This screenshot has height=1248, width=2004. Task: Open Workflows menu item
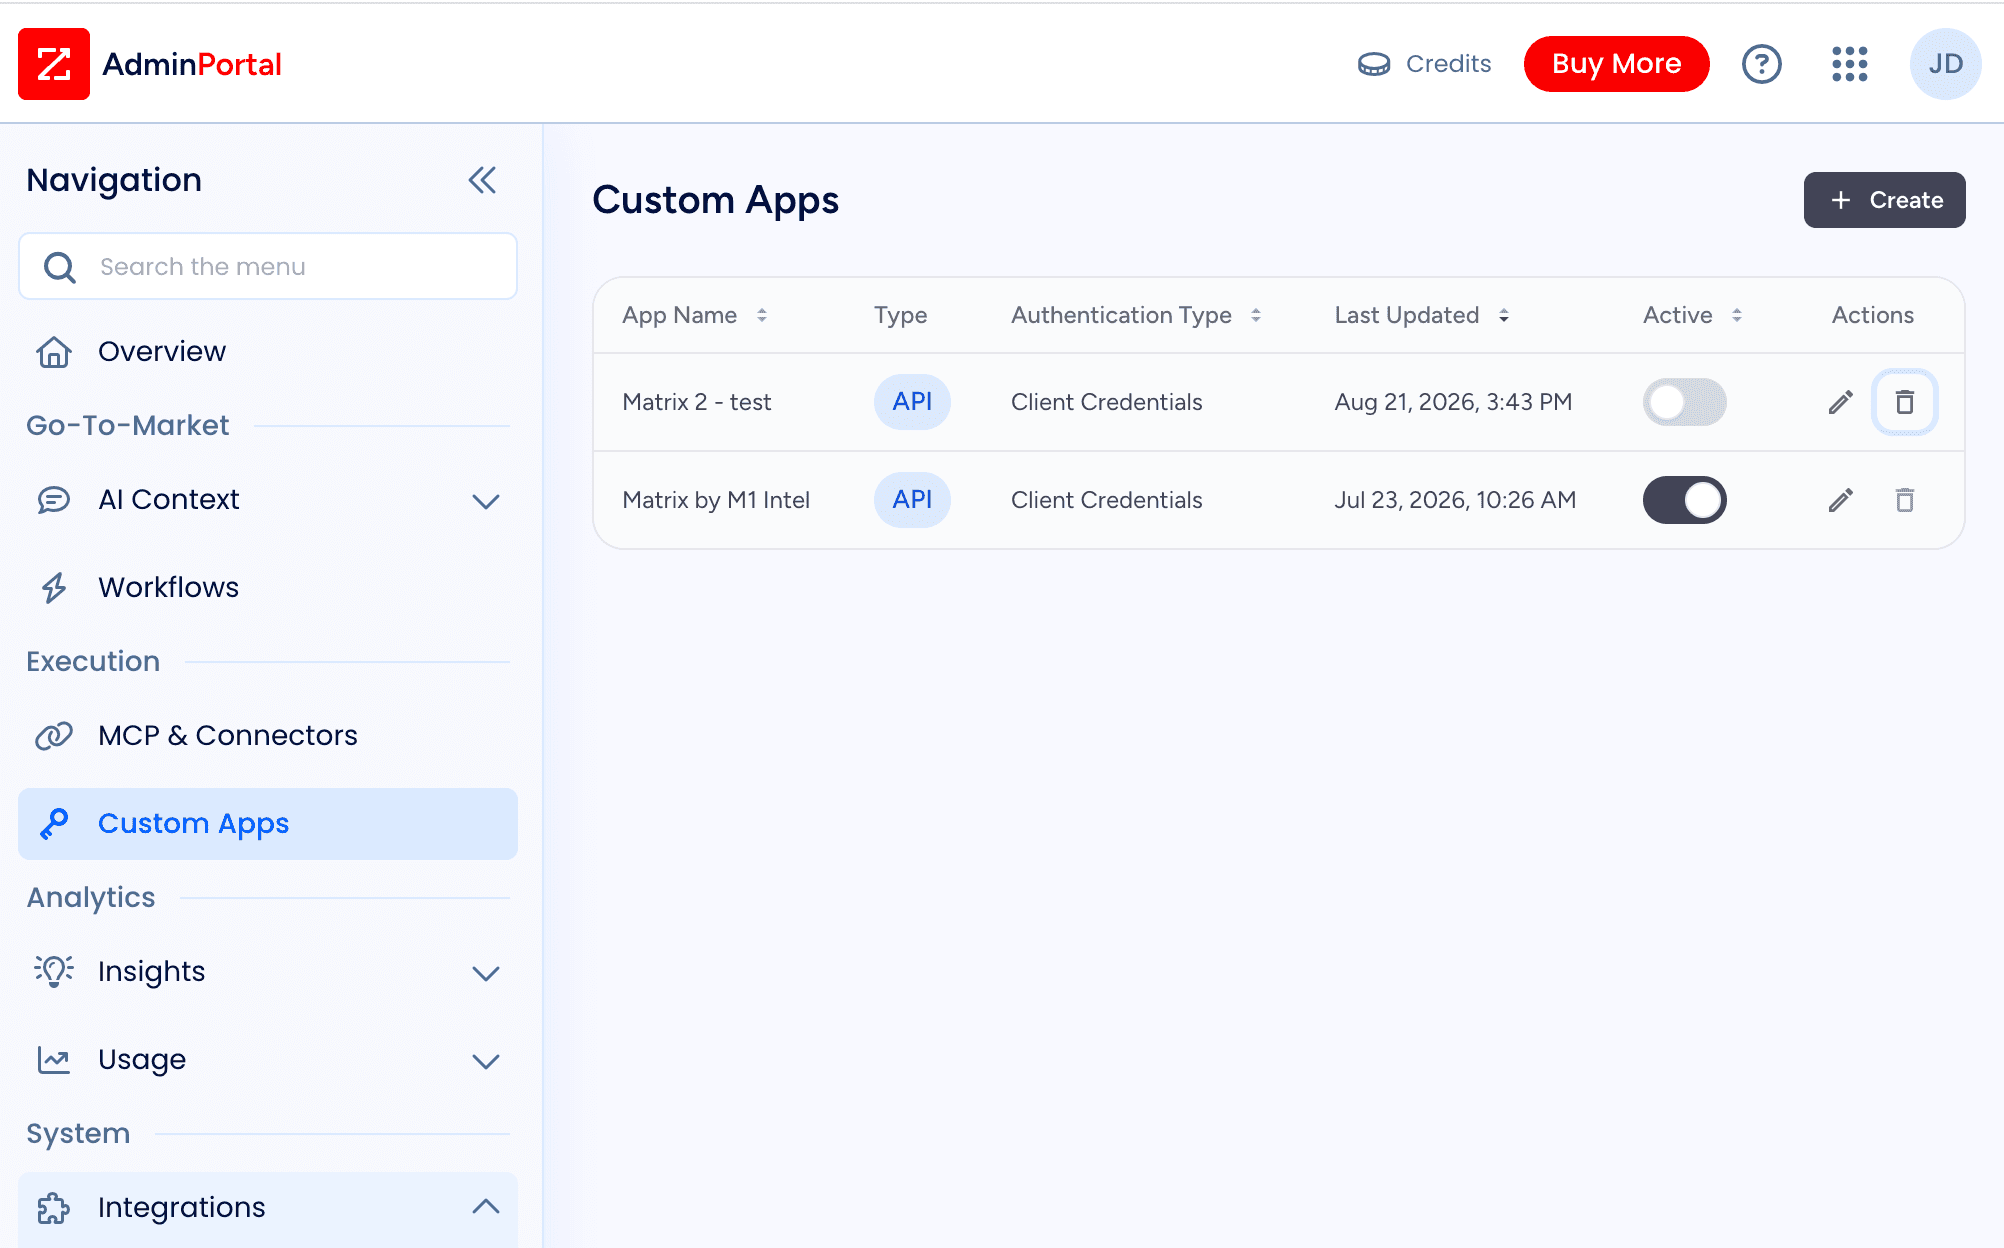(x=268, y=588)
